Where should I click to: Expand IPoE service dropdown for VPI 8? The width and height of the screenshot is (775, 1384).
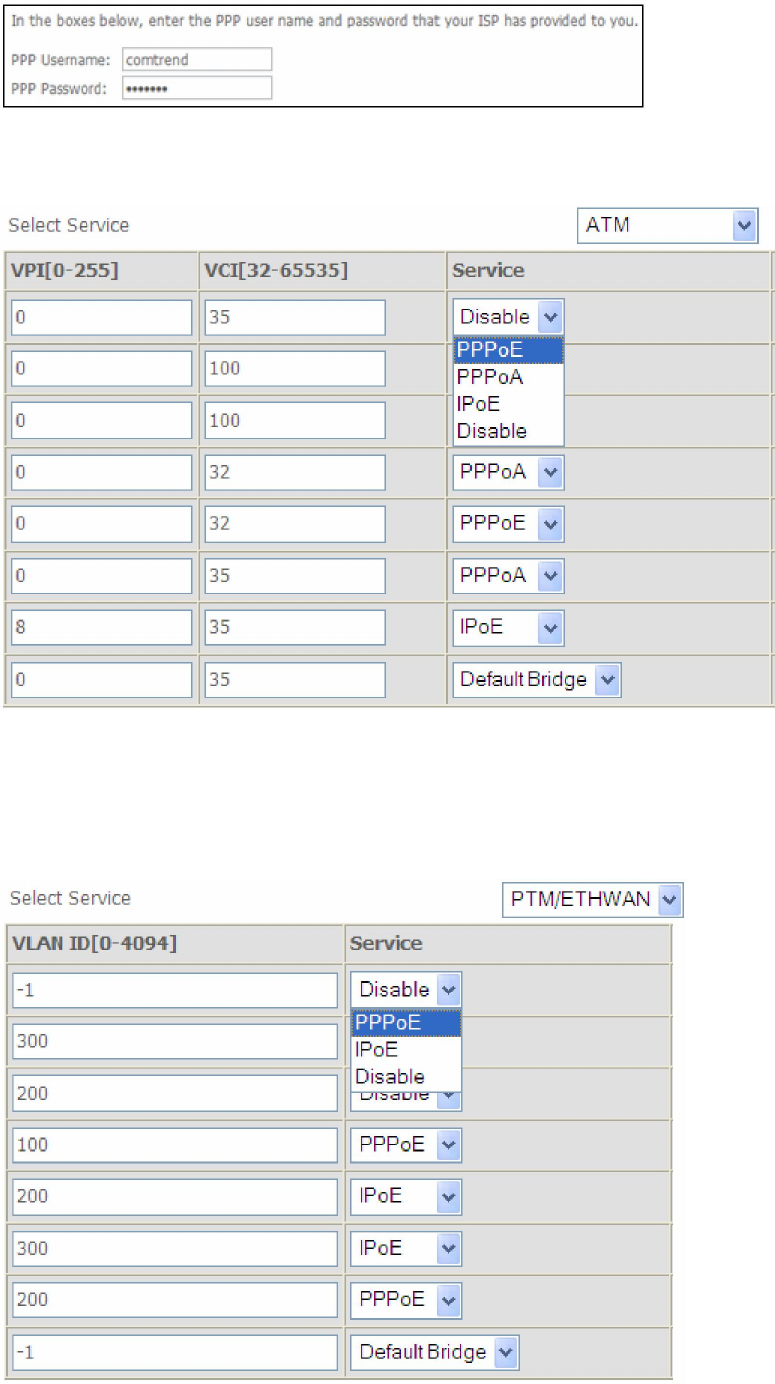[x=508, y=628]
